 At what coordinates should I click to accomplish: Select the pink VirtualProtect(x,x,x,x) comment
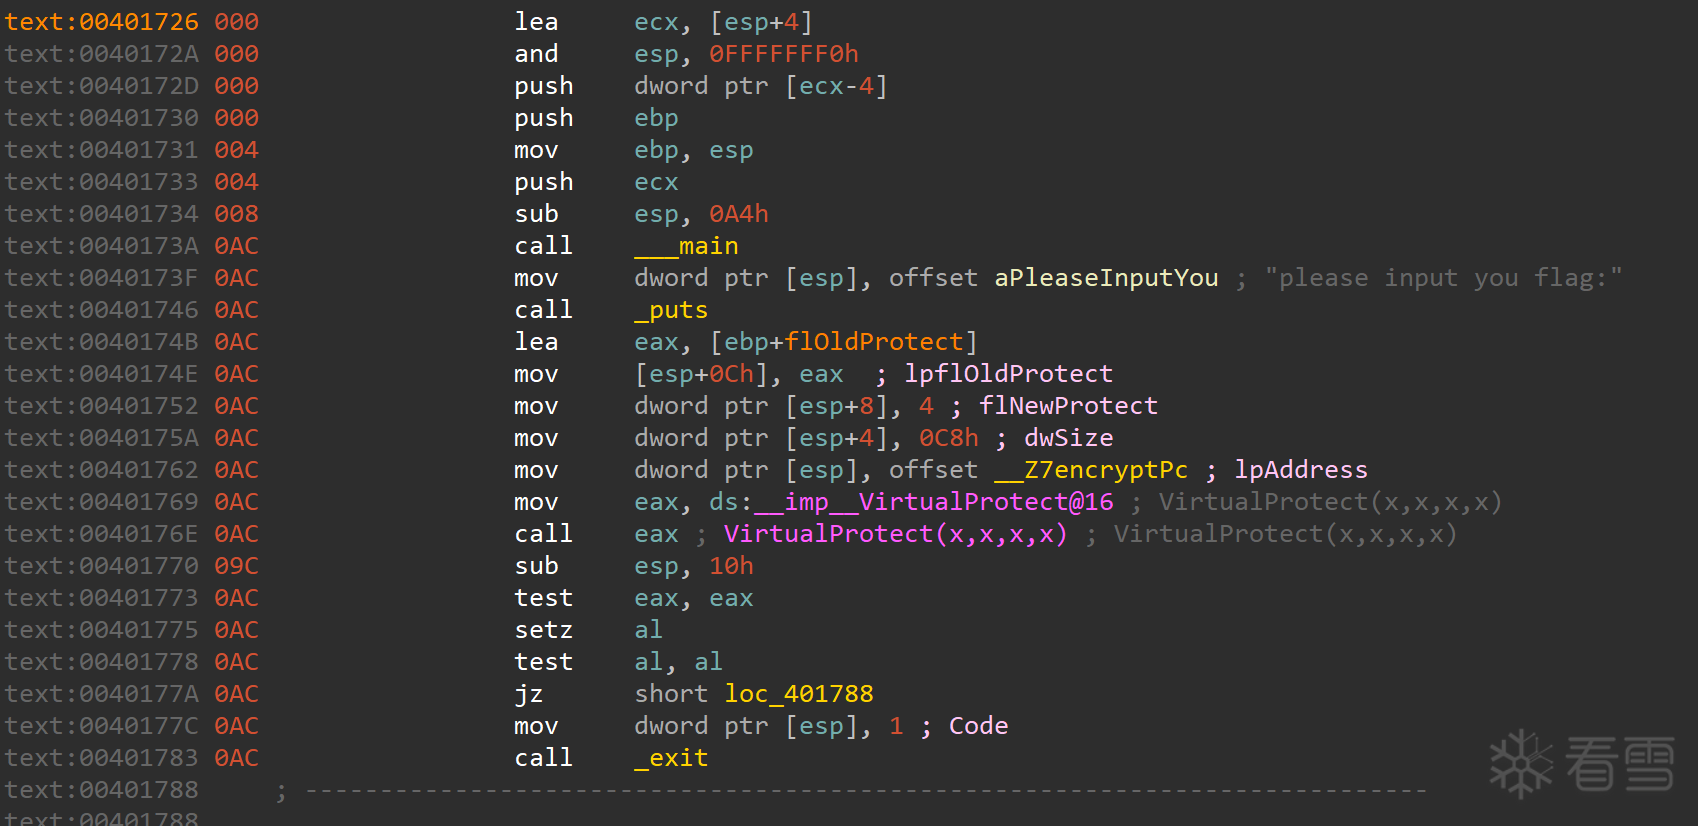(896, 534)
